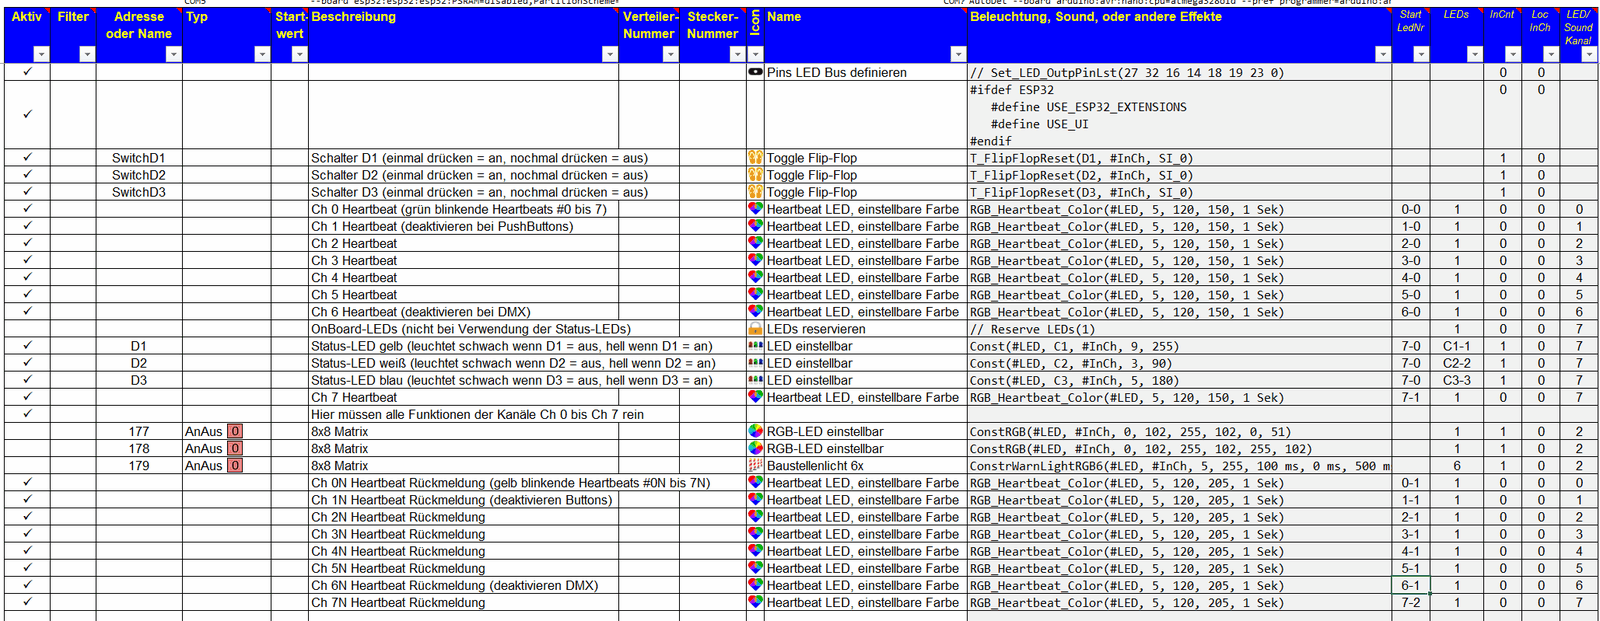
Task: Click the AnAus type cell in row 178
Action: tap(203, 449)
